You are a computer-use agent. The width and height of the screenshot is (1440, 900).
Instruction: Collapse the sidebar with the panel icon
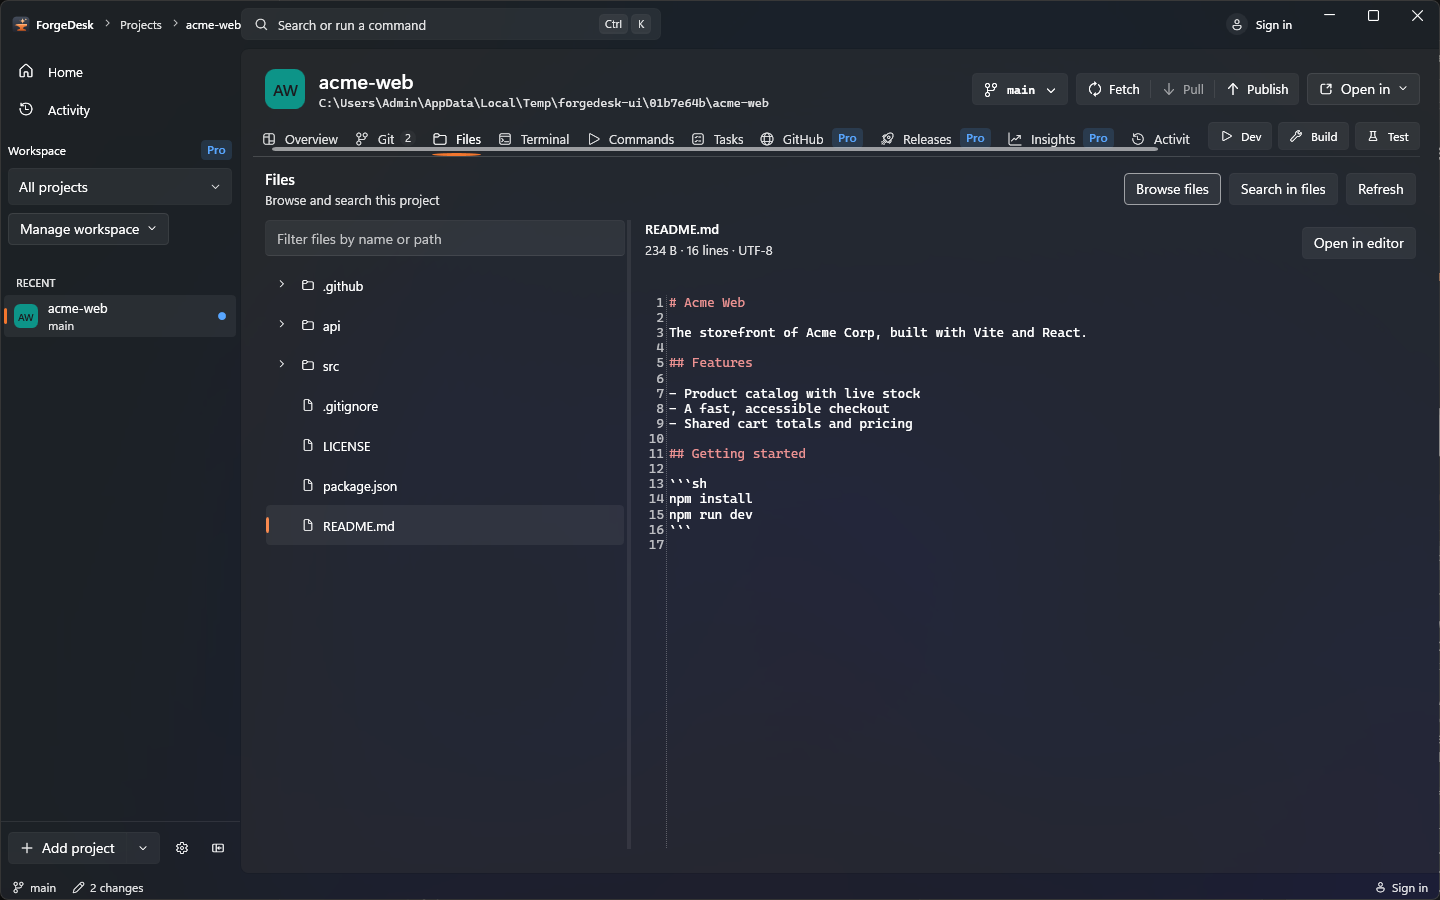pyautogui.click(x=218, y=848)
